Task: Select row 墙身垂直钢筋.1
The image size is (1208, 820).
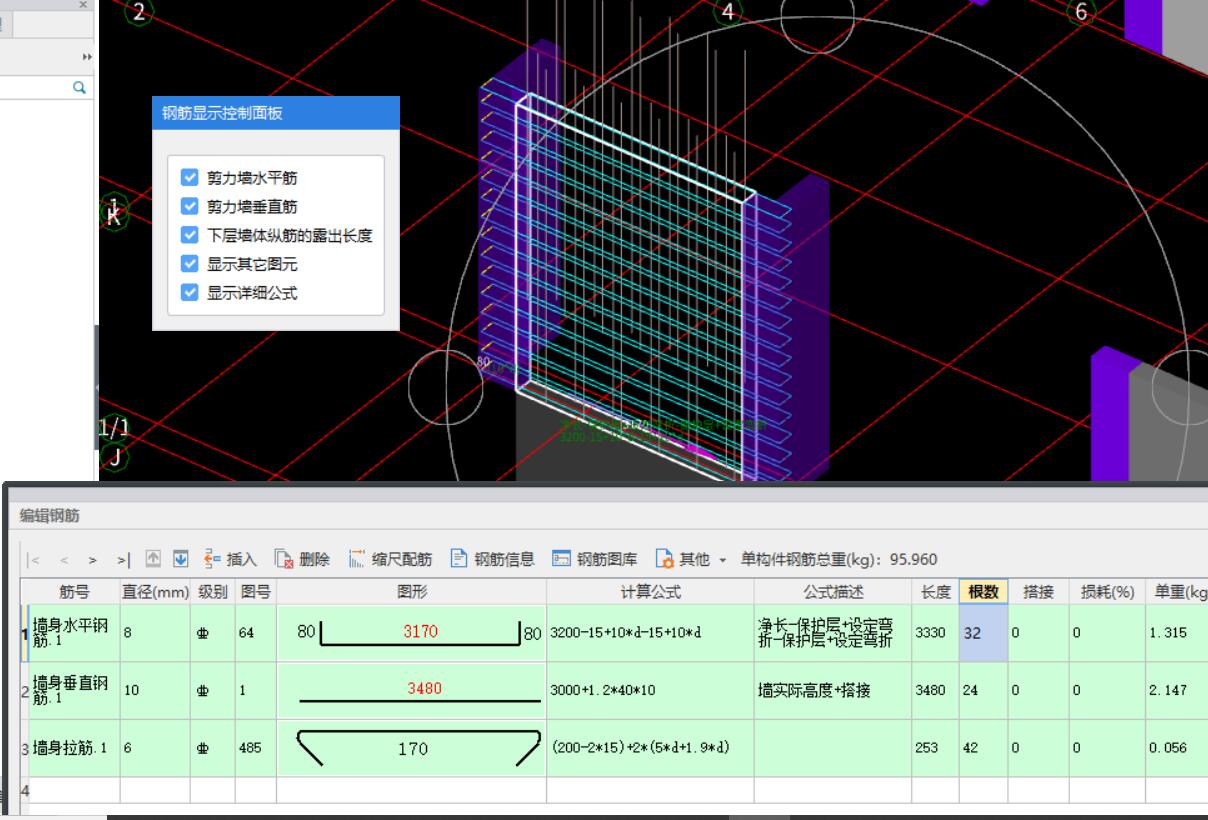Action: pos(74,690)
